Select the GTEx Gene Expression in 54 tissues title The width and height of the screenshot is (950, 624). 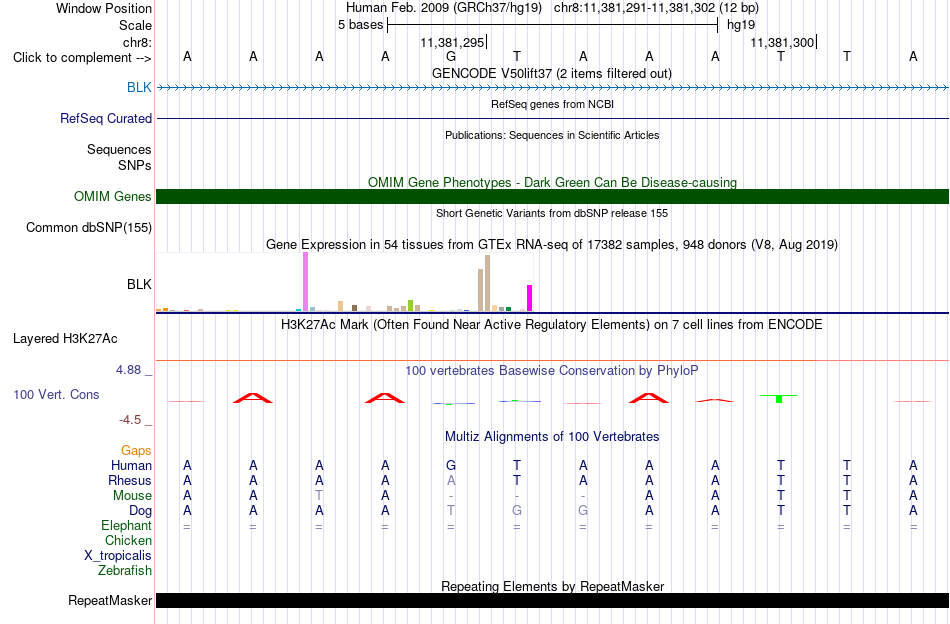pyautogui.click(x=552, y=245)
